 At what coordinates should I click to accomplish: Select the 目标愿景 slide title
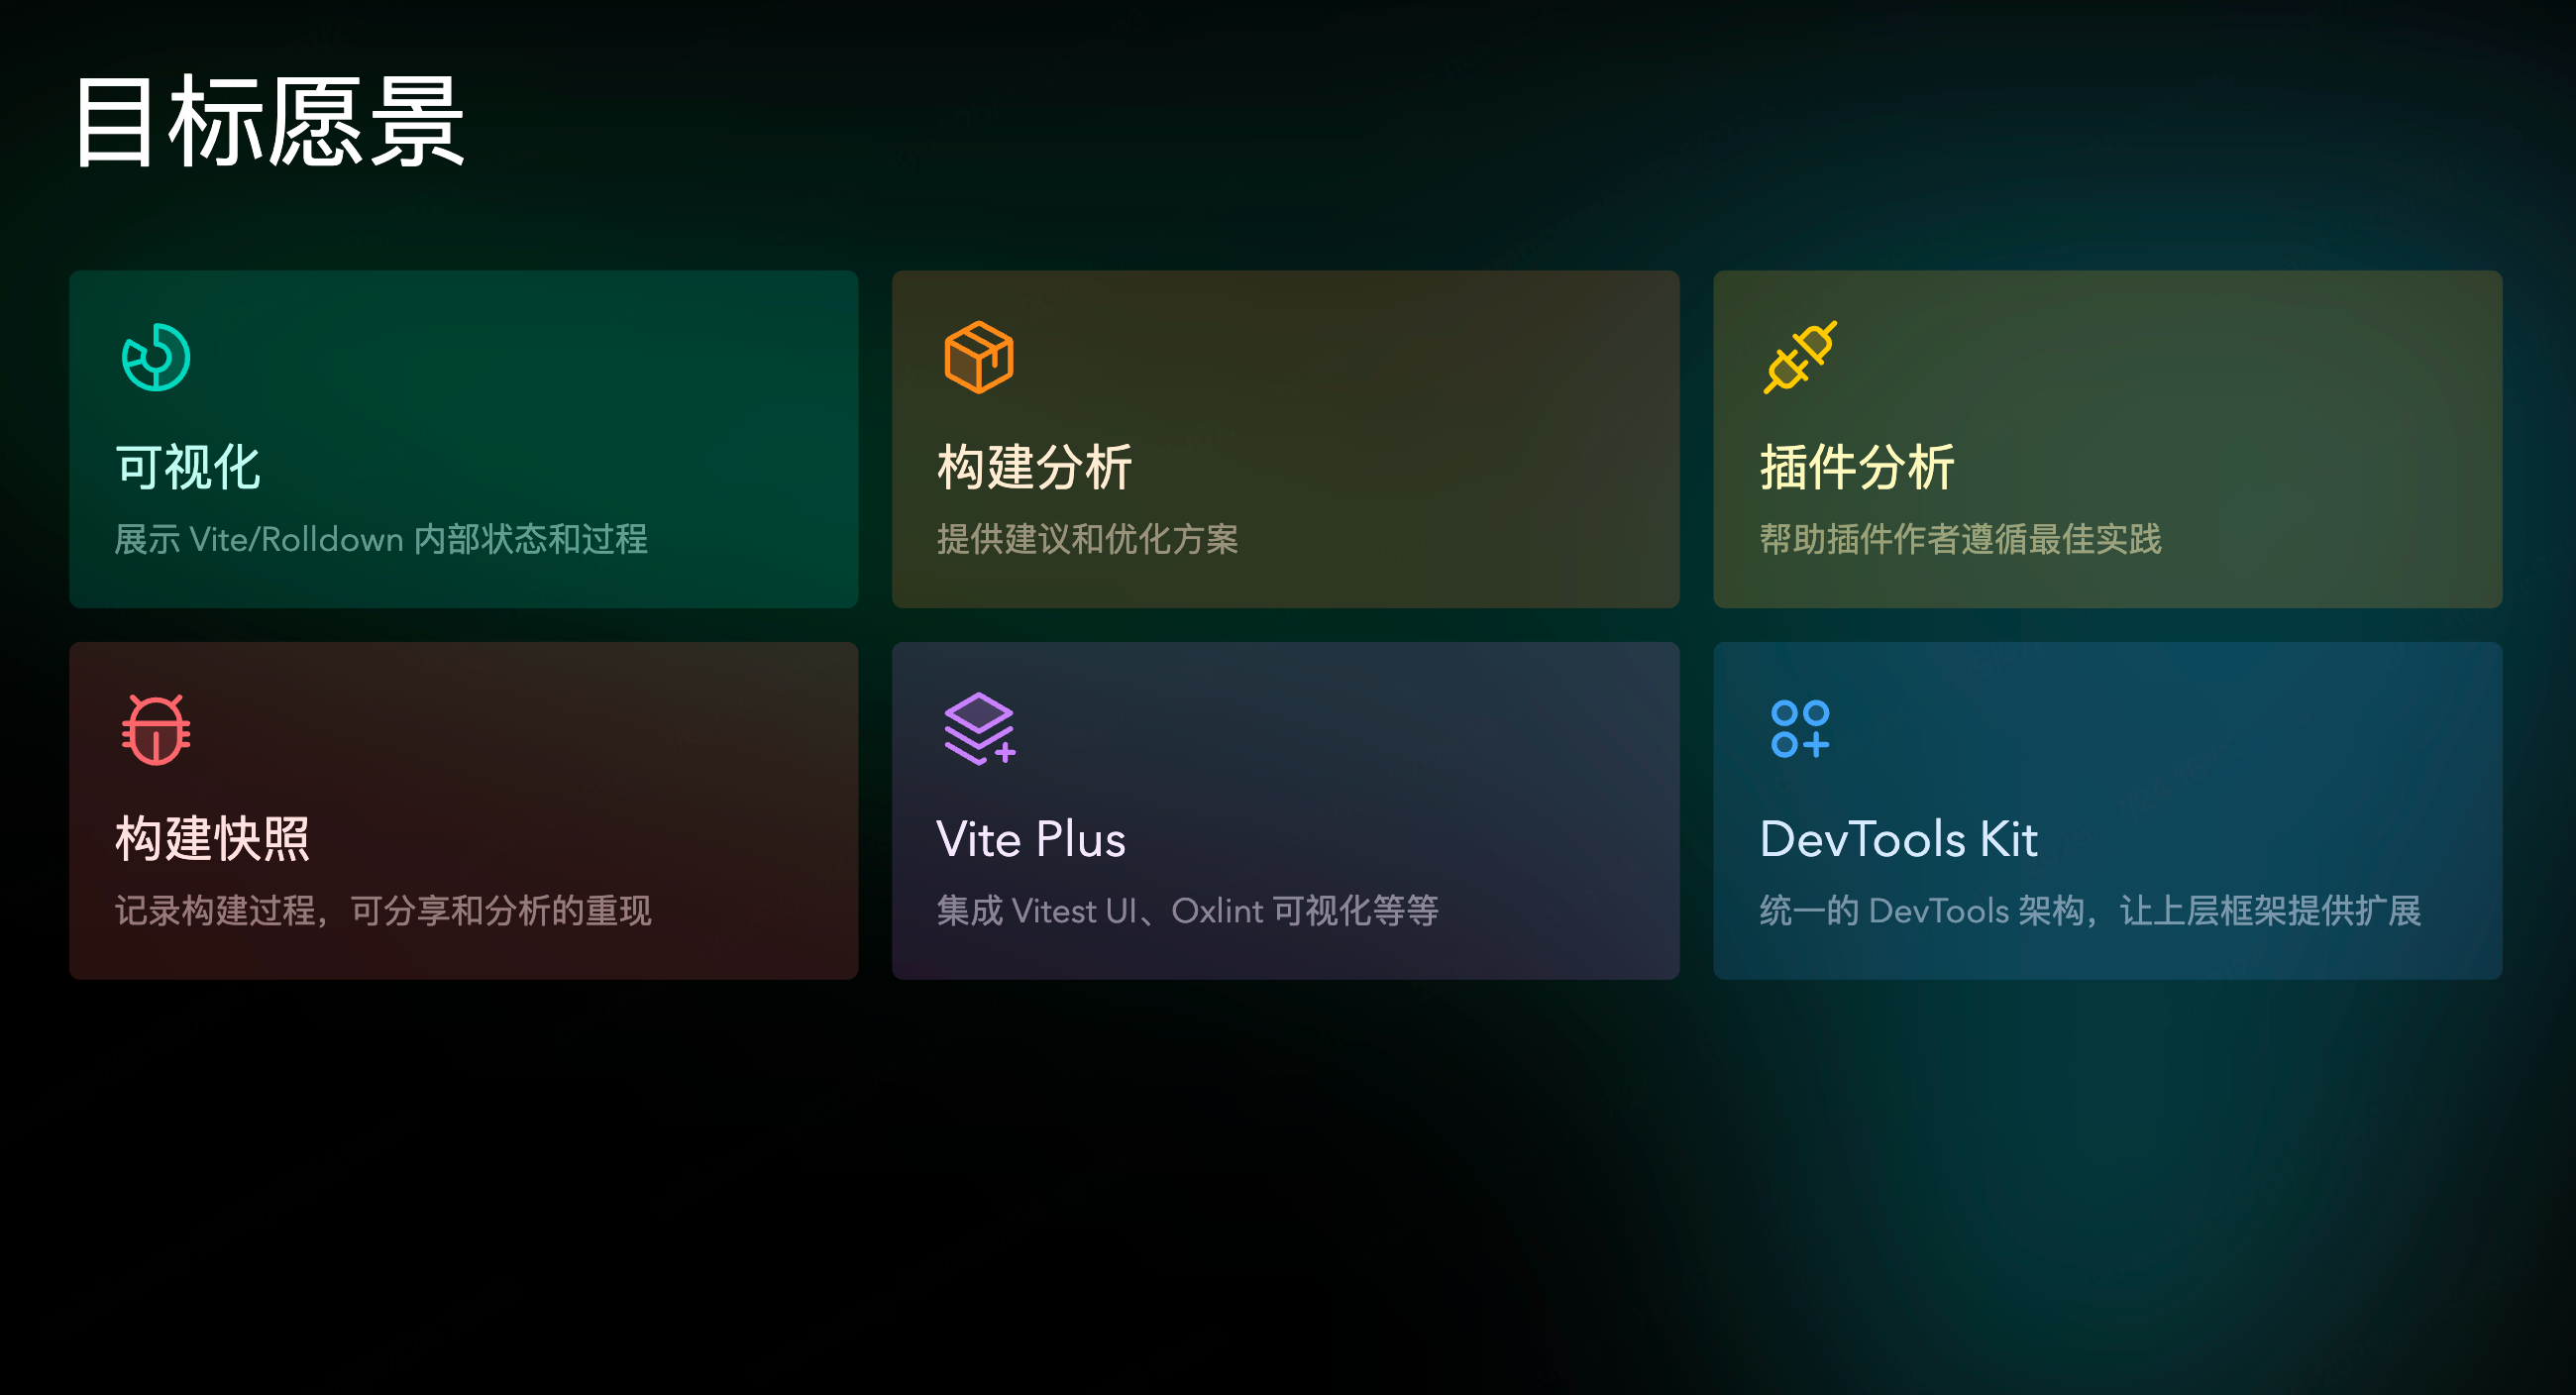click(270, 122)
